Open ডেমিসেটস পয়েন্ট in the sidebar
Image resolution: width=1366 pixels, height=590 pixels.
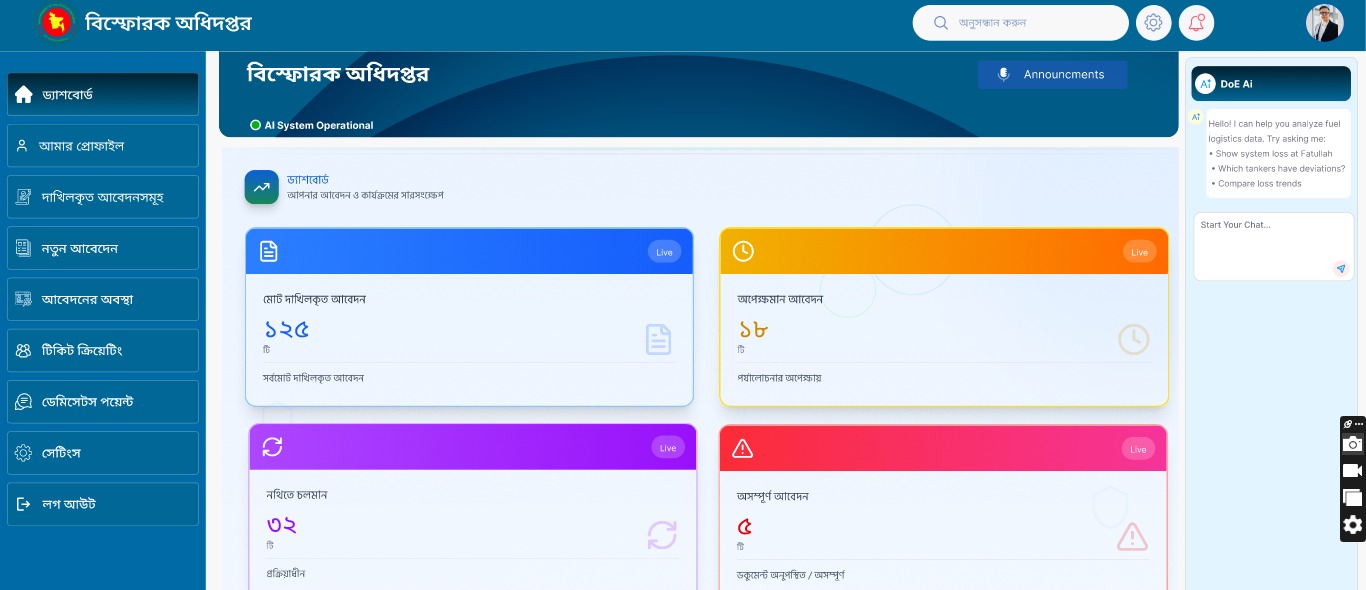103,402
